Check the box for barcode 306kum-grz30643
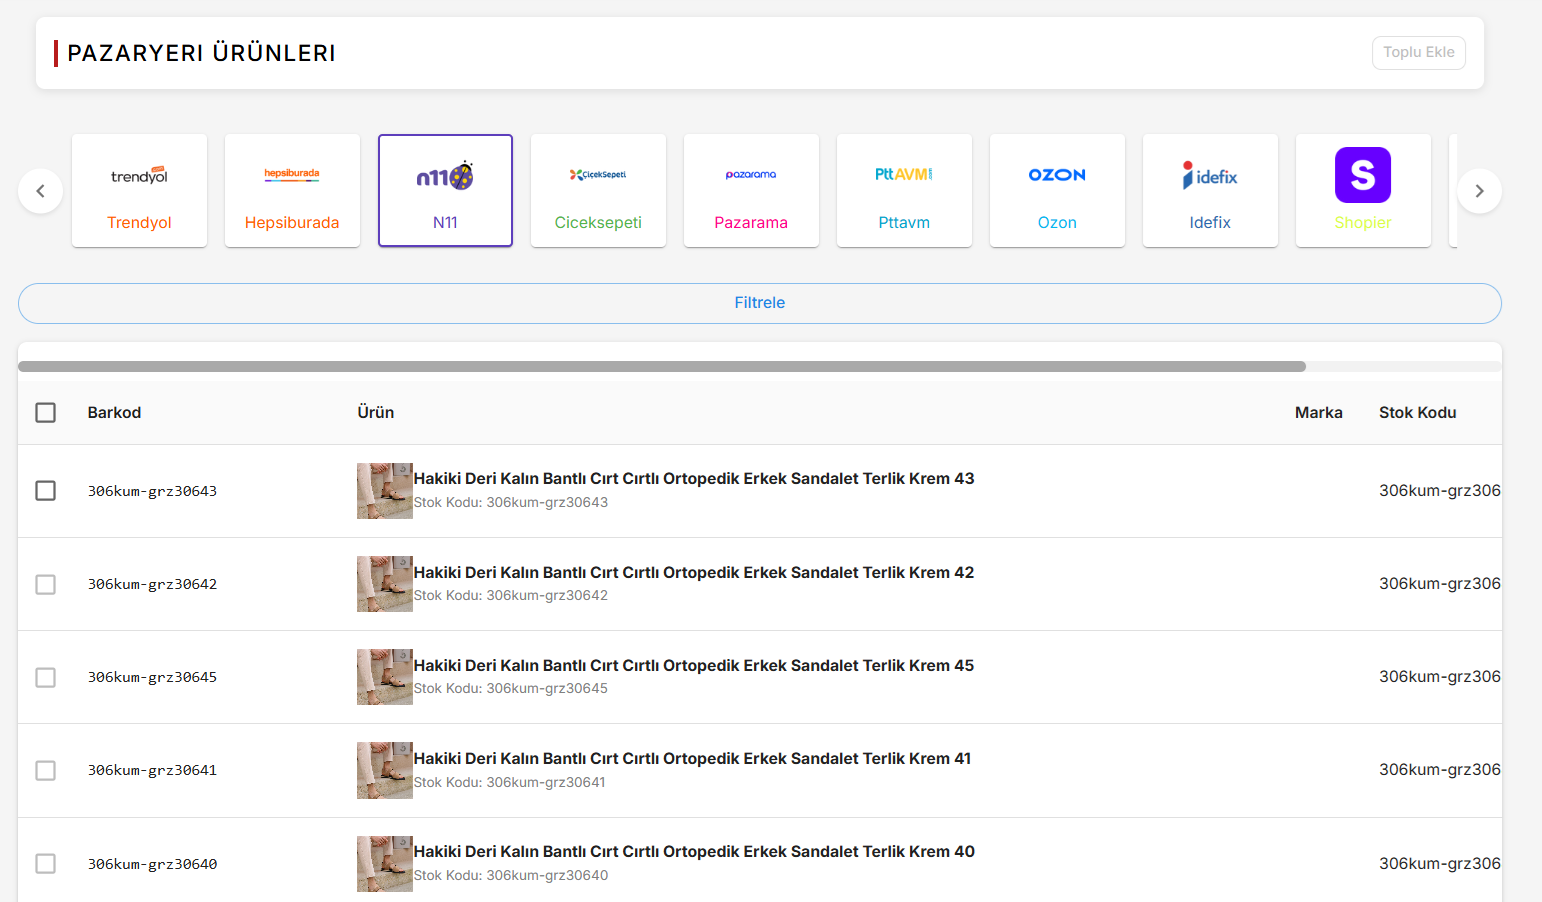 pos(46,491)
